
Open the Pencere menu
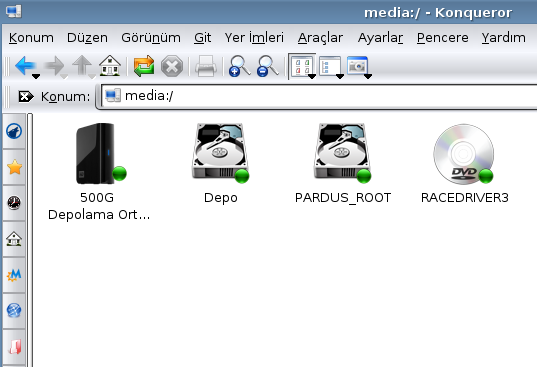[x=442, y=38]
